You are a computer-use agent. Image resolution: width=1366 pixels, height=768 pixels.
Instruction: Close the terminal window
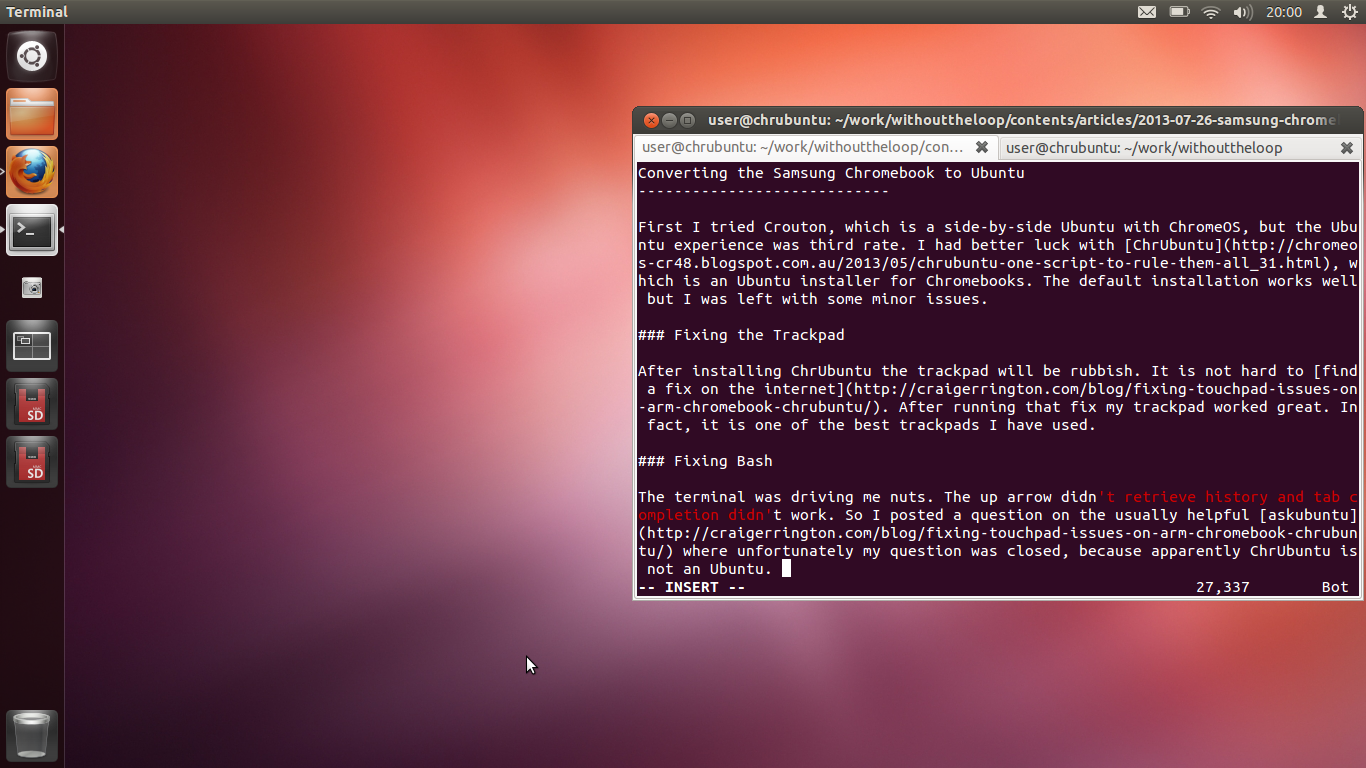651,120
